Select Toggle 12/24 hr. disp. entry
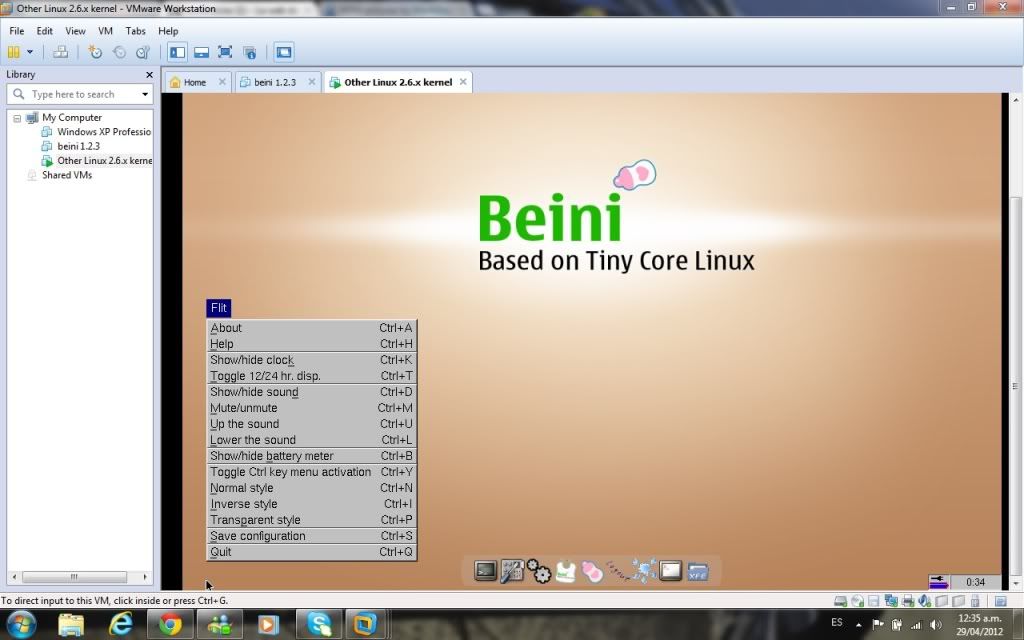1024x640 pixels. tap(312, 376)
